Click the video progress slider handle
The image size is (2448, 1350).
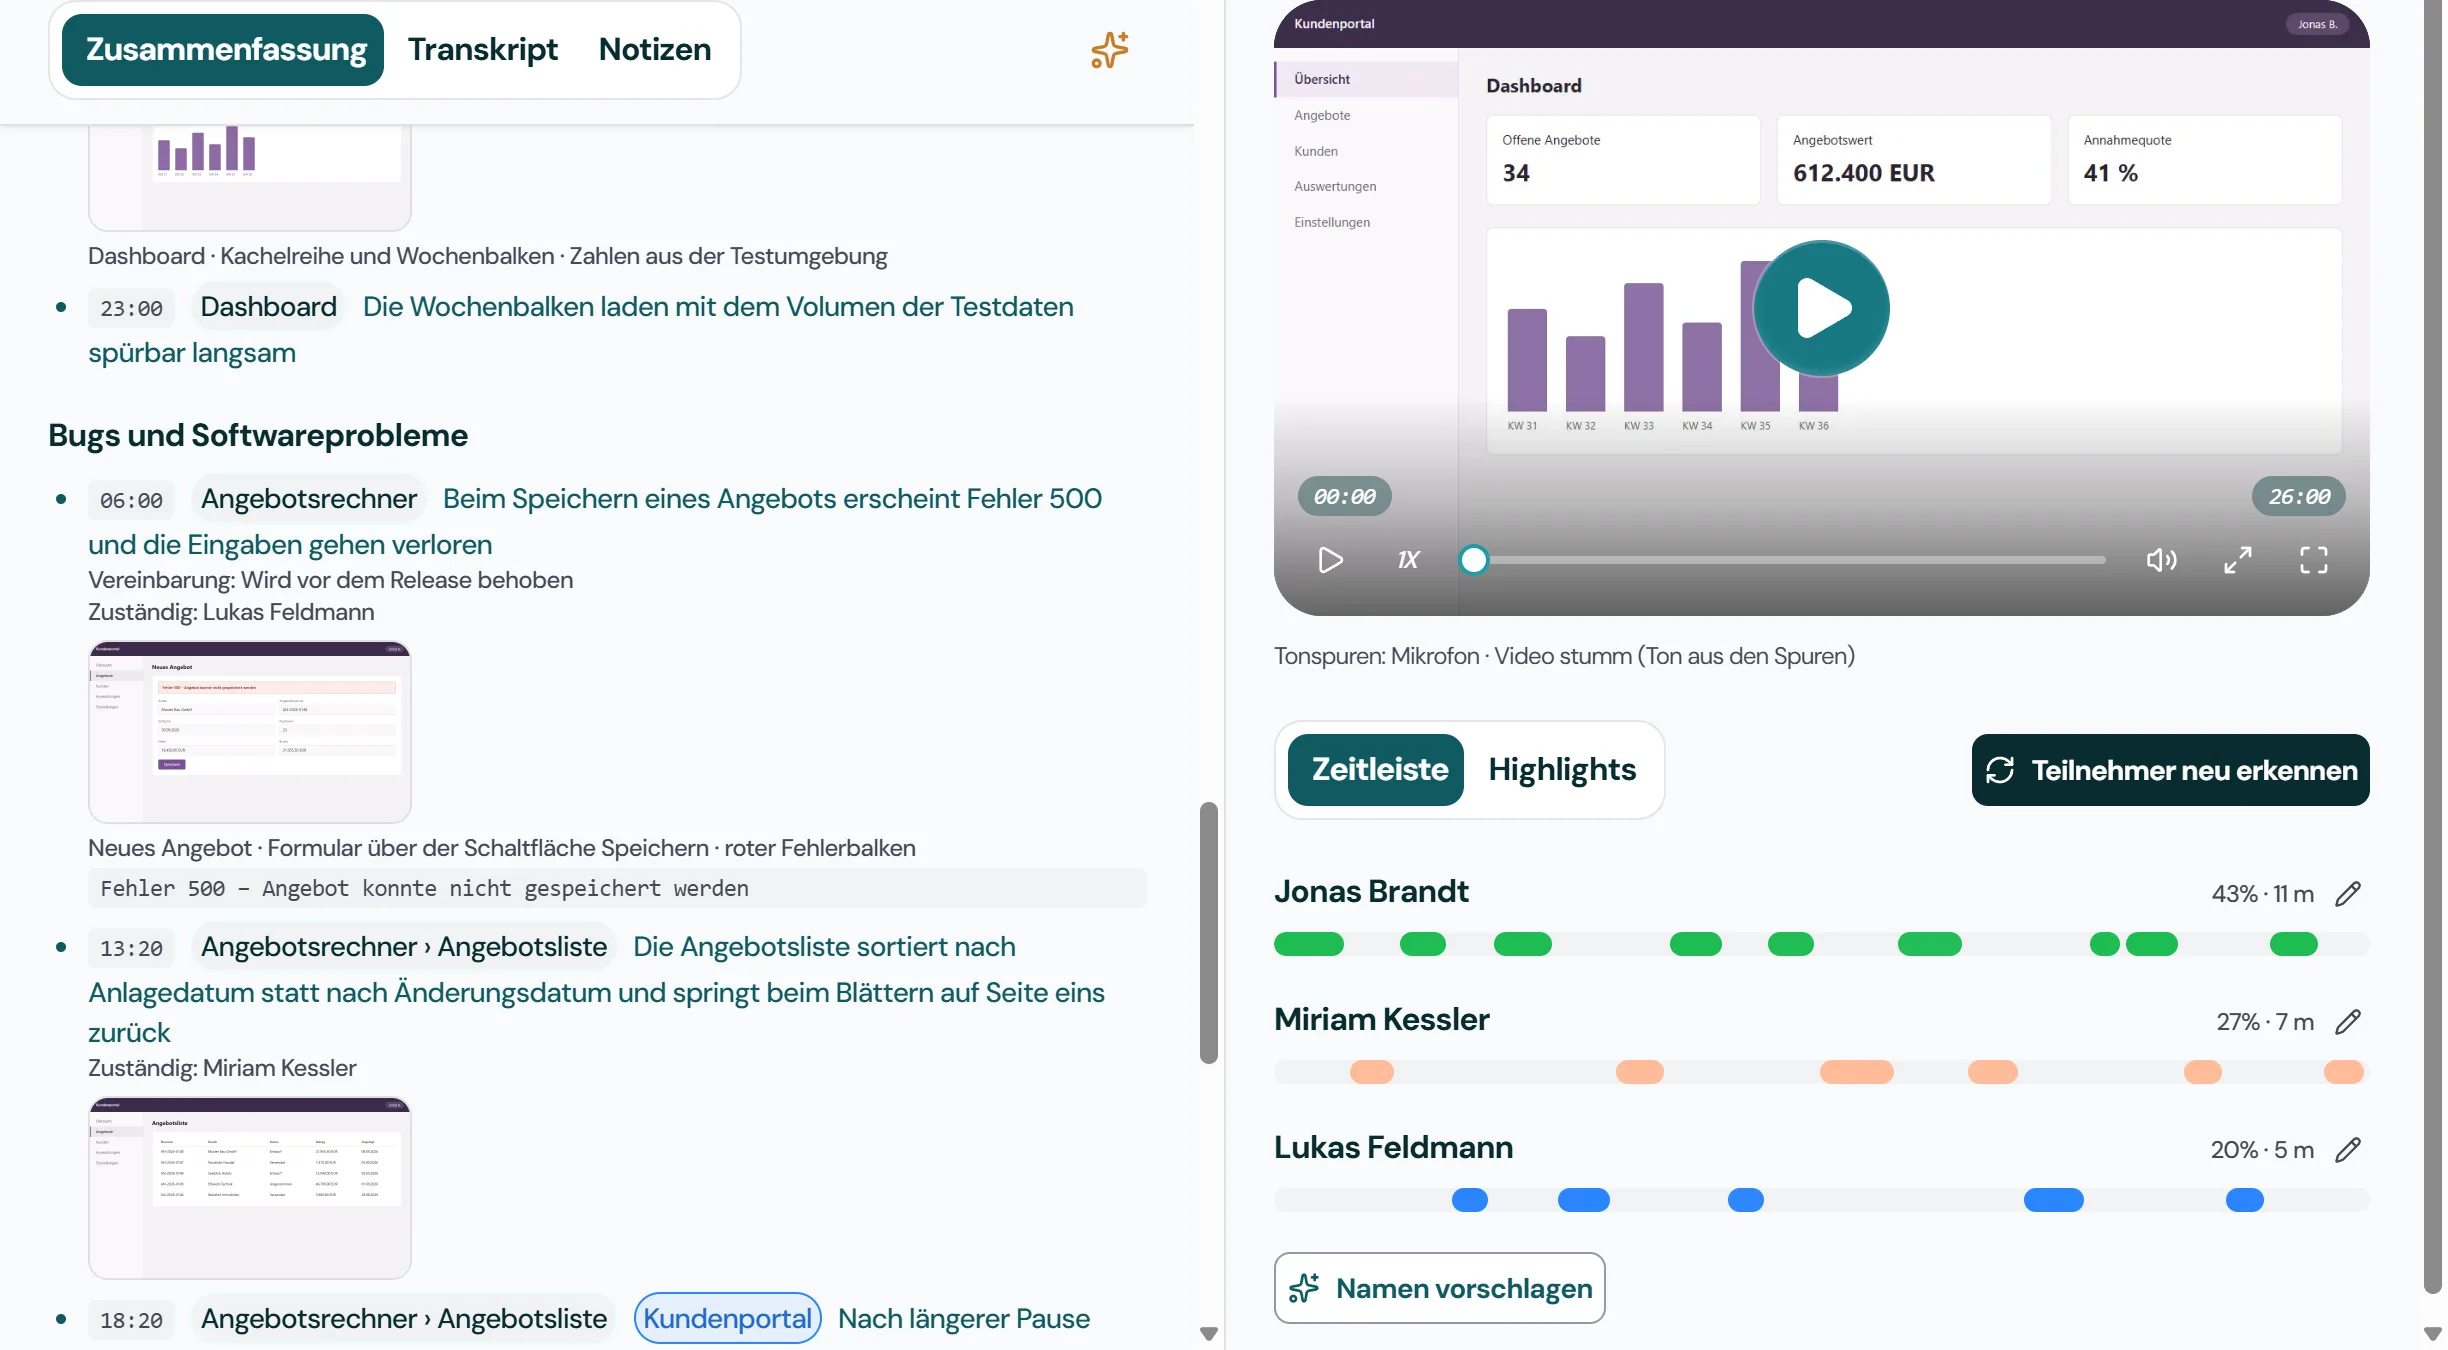pos(1473,560)
